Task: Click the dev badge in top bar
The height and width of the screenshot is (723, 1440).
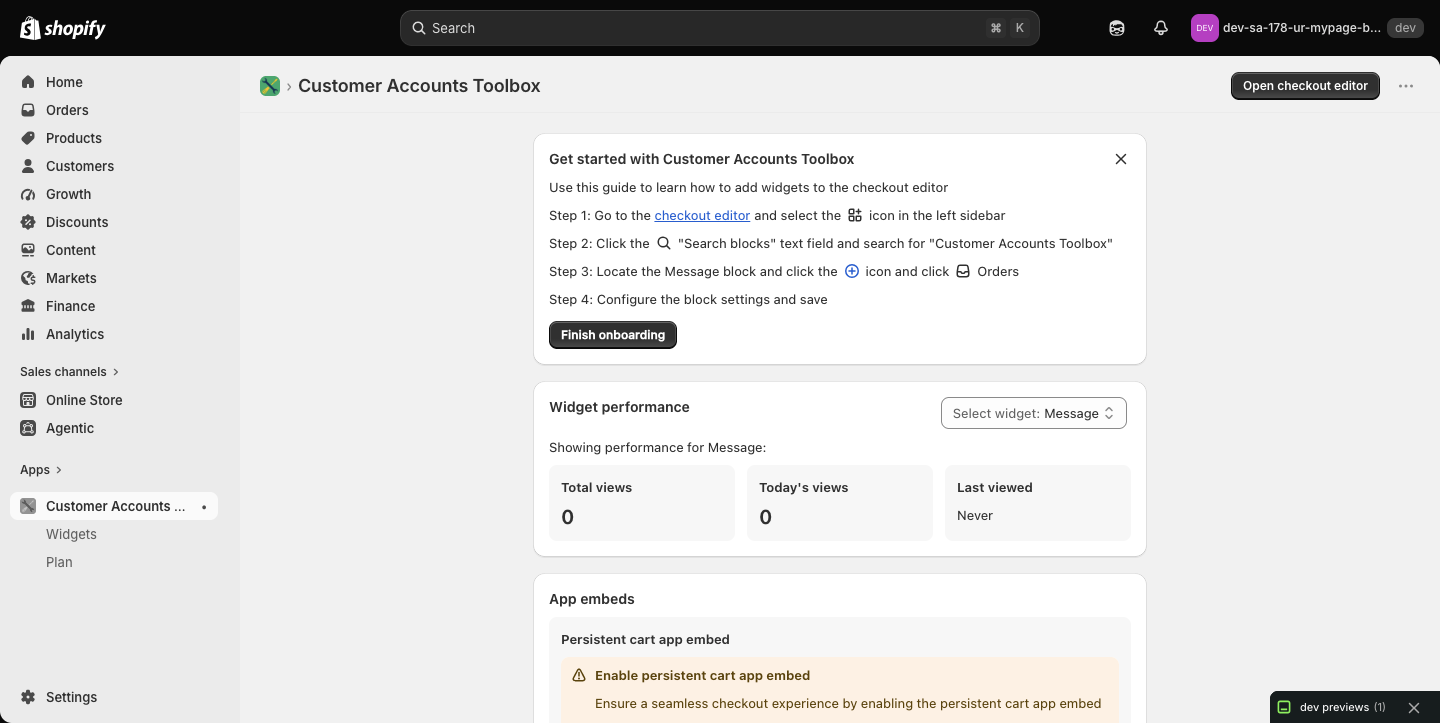Action: [x=1405, y=28]
